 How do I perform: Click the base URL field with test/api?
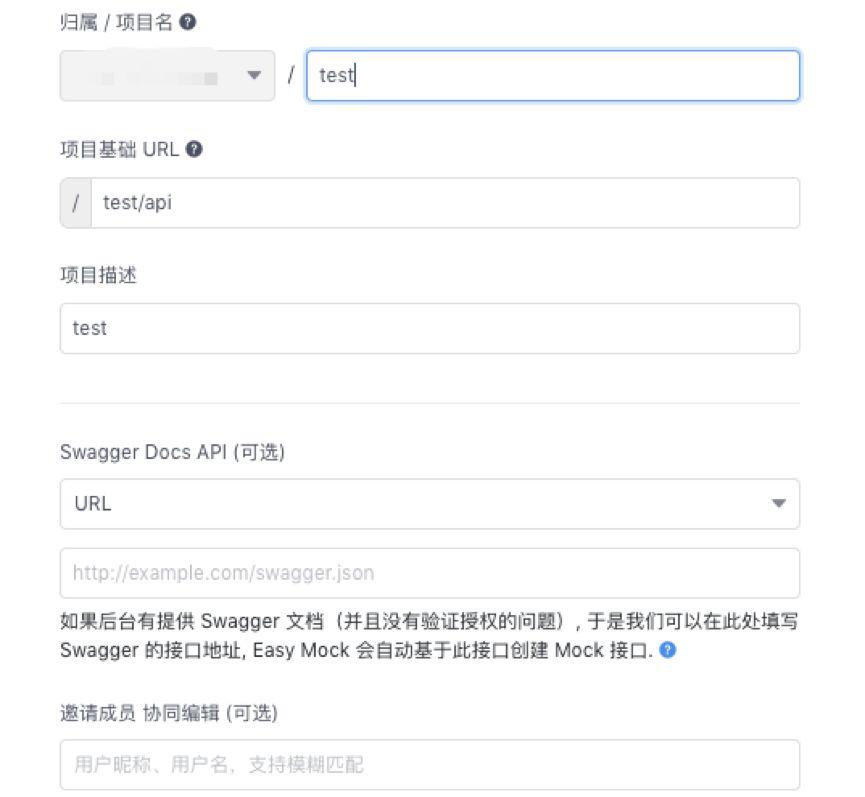(445, 203)
